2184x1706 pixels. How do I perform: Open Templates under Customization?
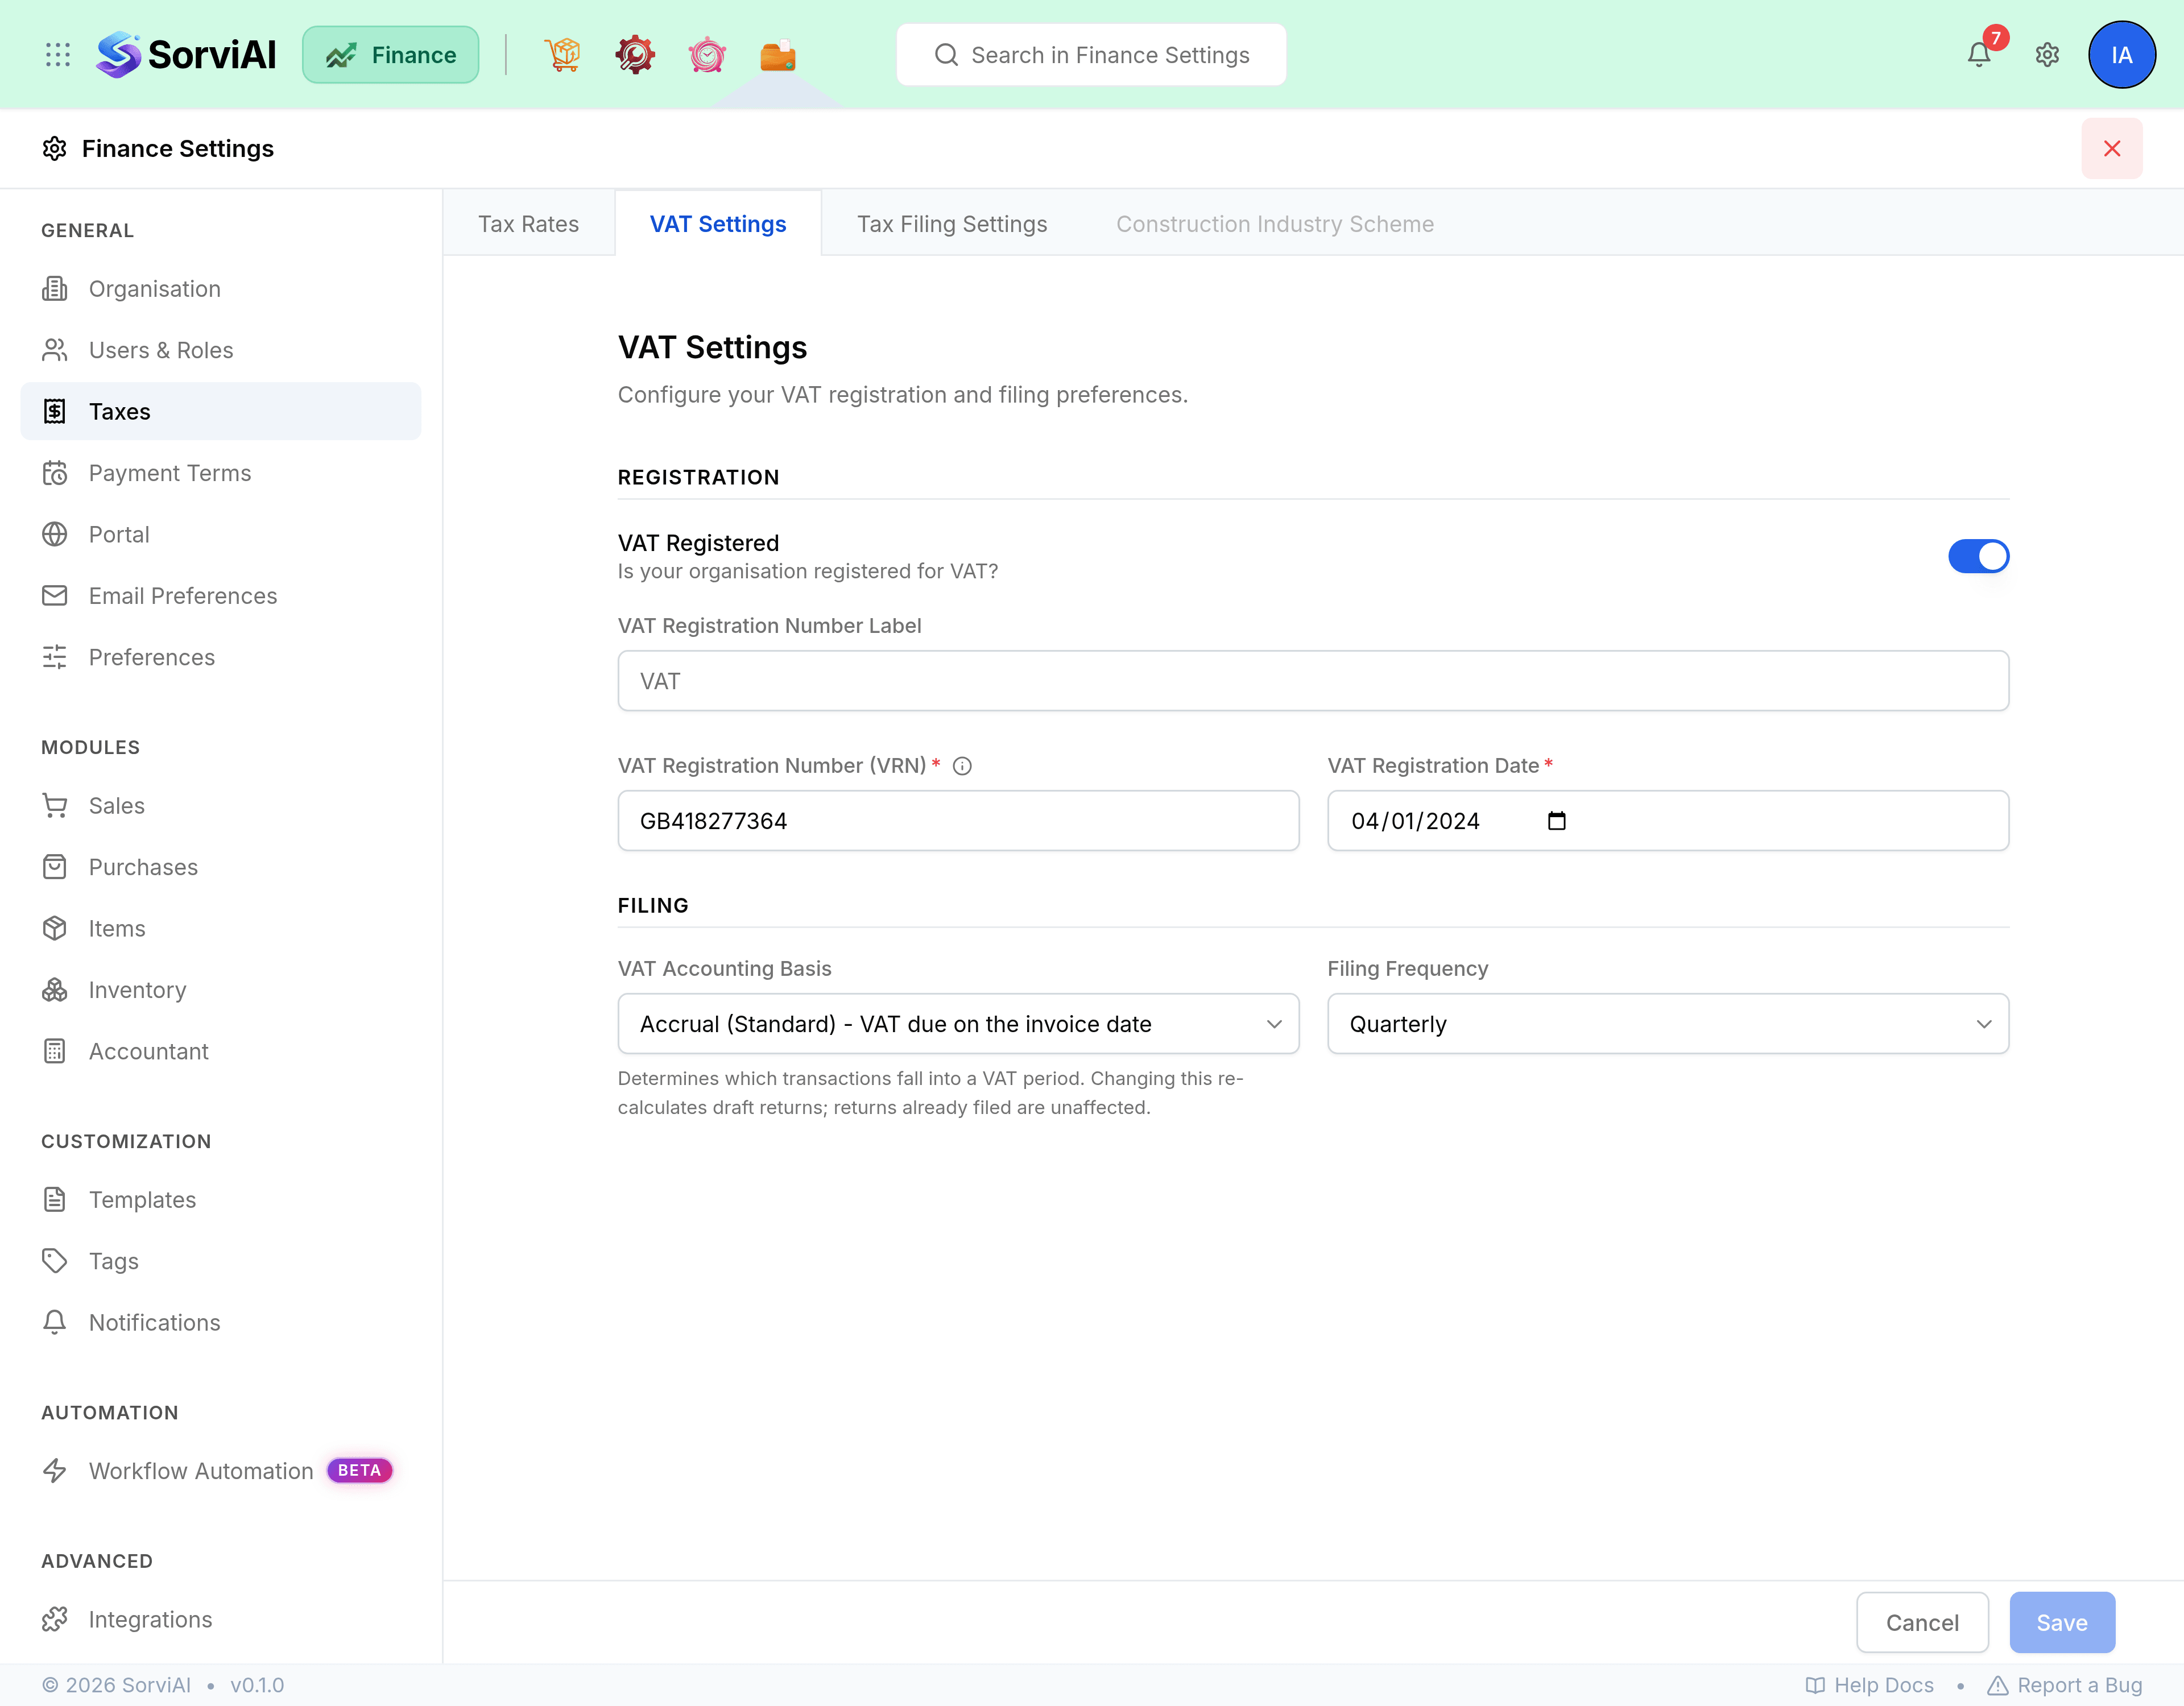221,1200
